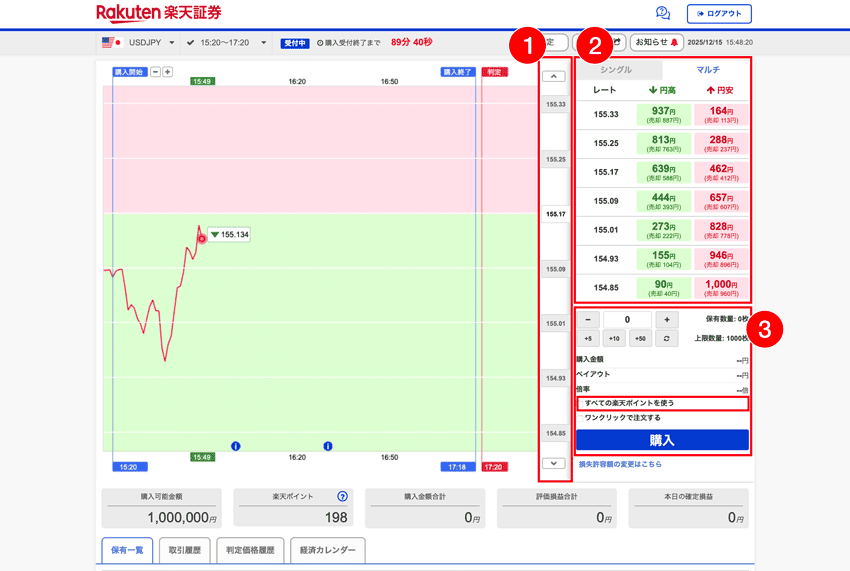The width and height of the screenshot is (850, 571).
Task: Open the 楽天ポイント help question icon
Action: coord(342,496)
